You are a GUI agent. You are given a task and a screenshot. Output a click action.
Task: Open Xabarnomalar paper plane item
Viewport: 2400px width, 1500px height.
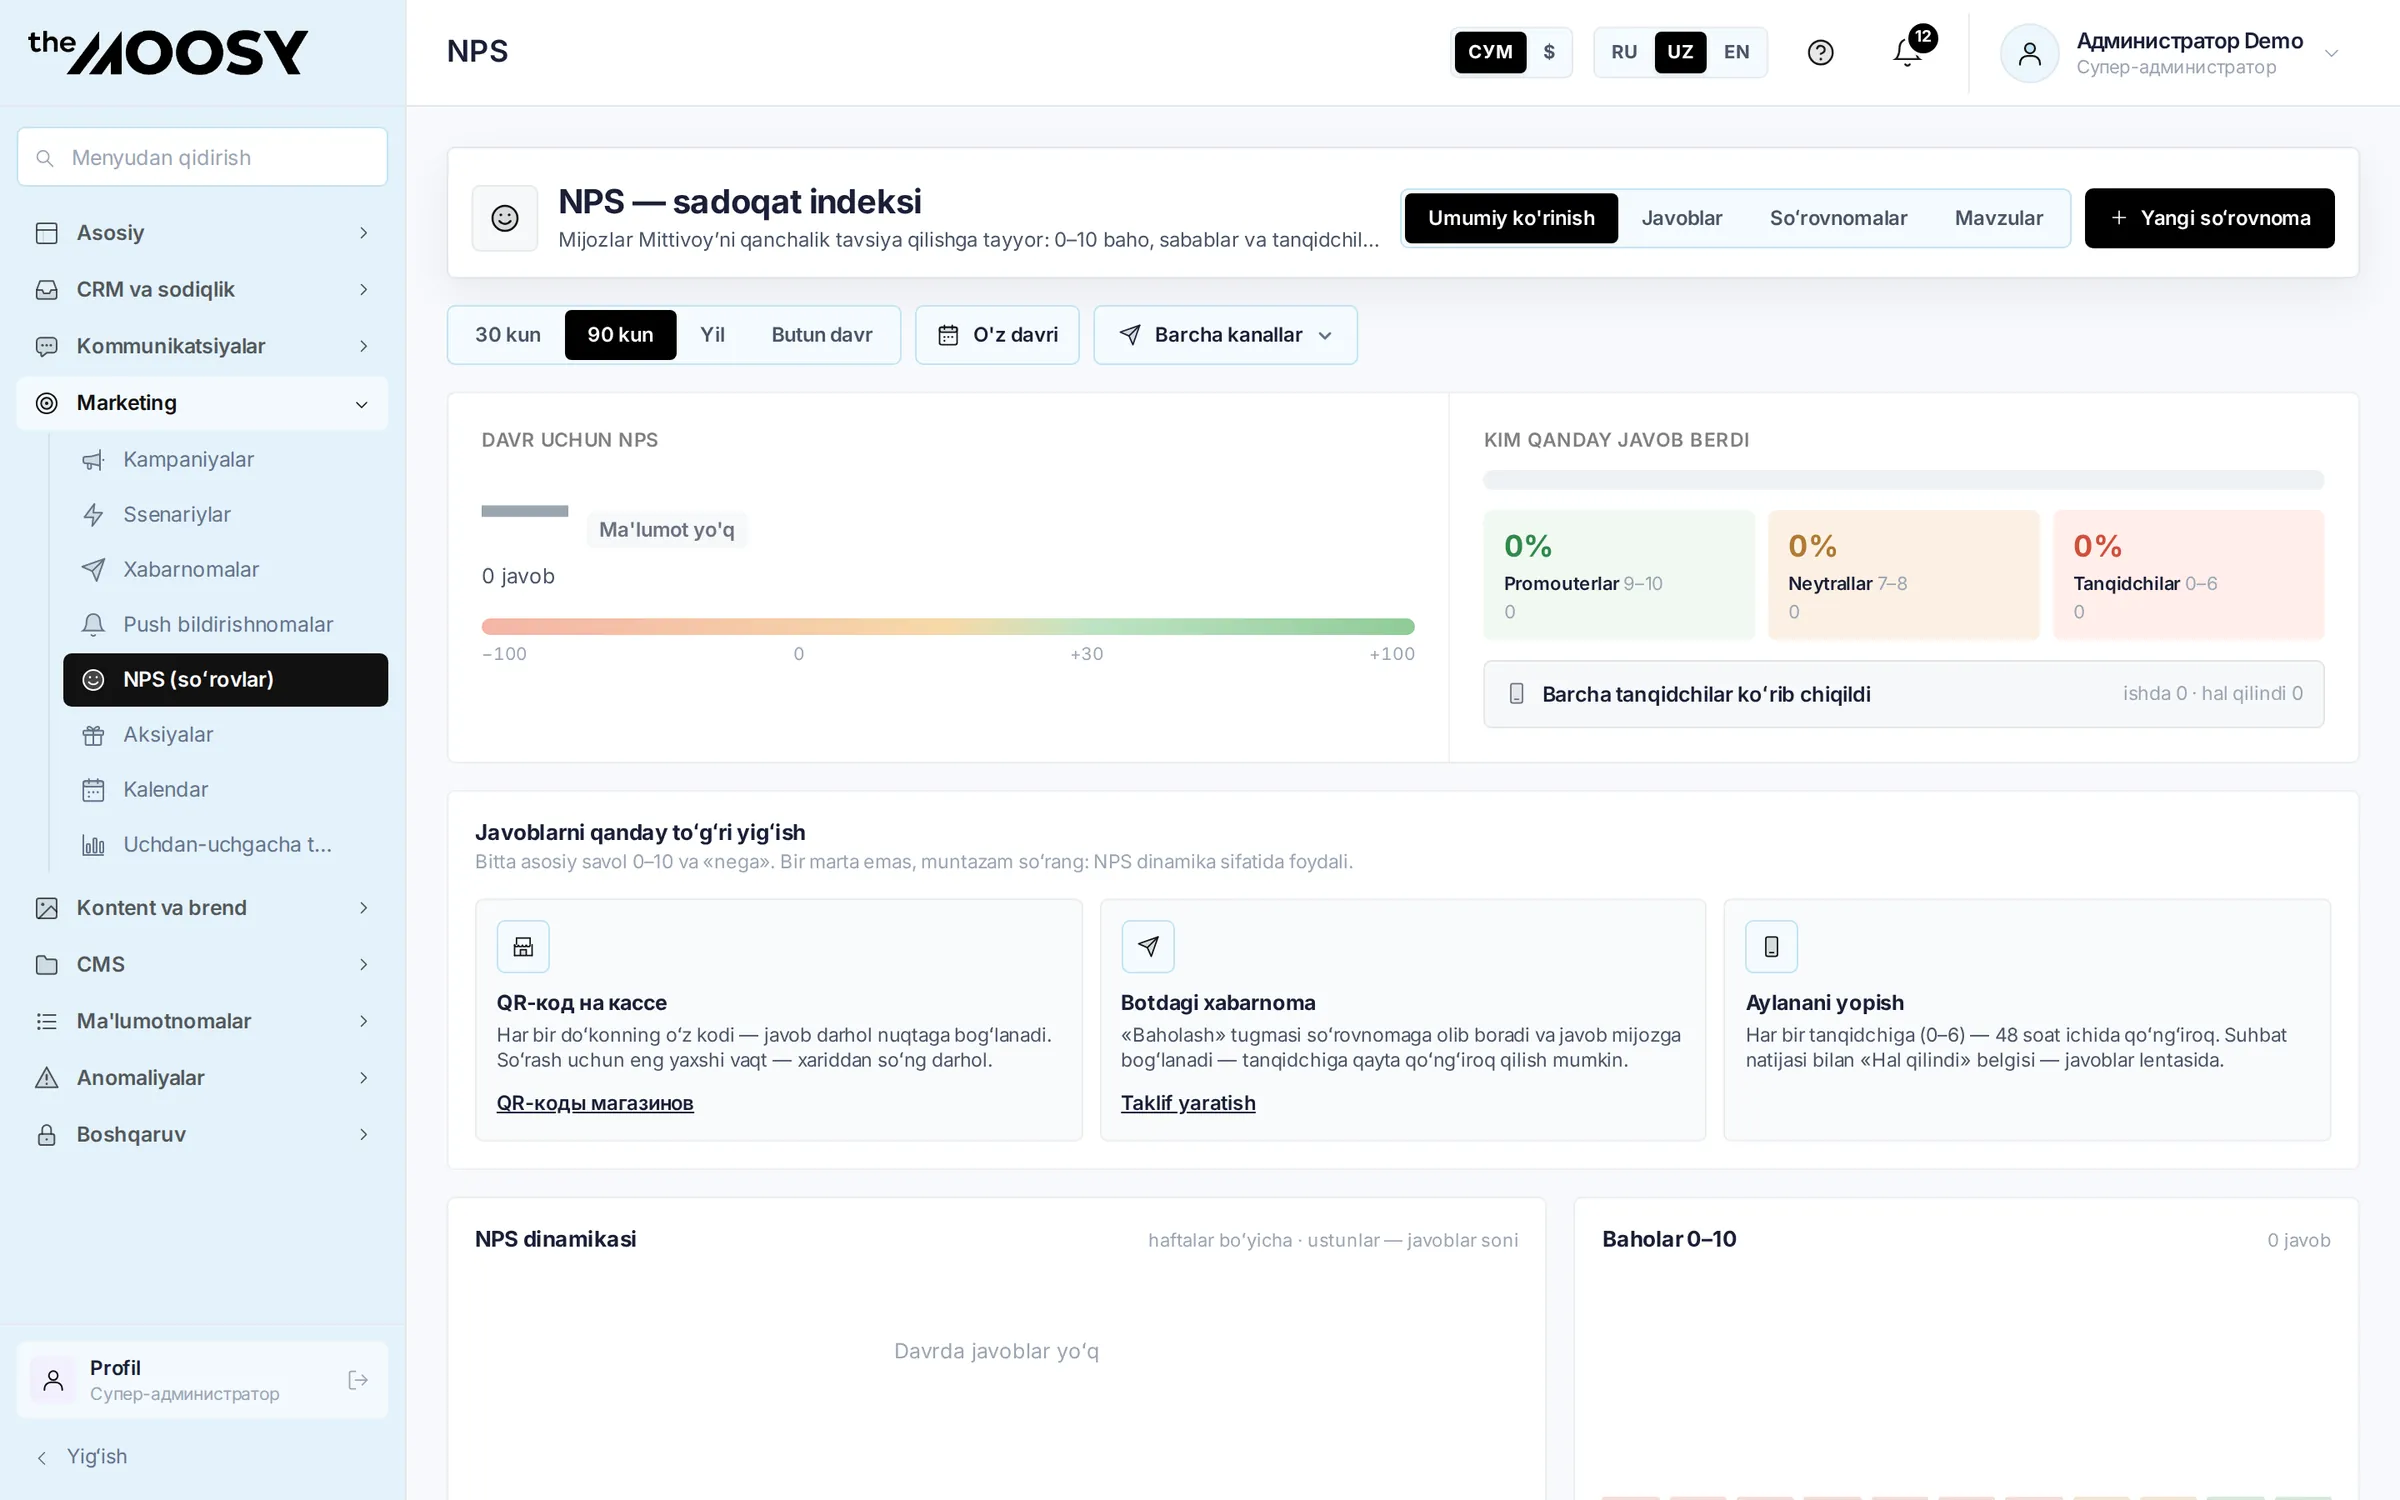point(225,569)
